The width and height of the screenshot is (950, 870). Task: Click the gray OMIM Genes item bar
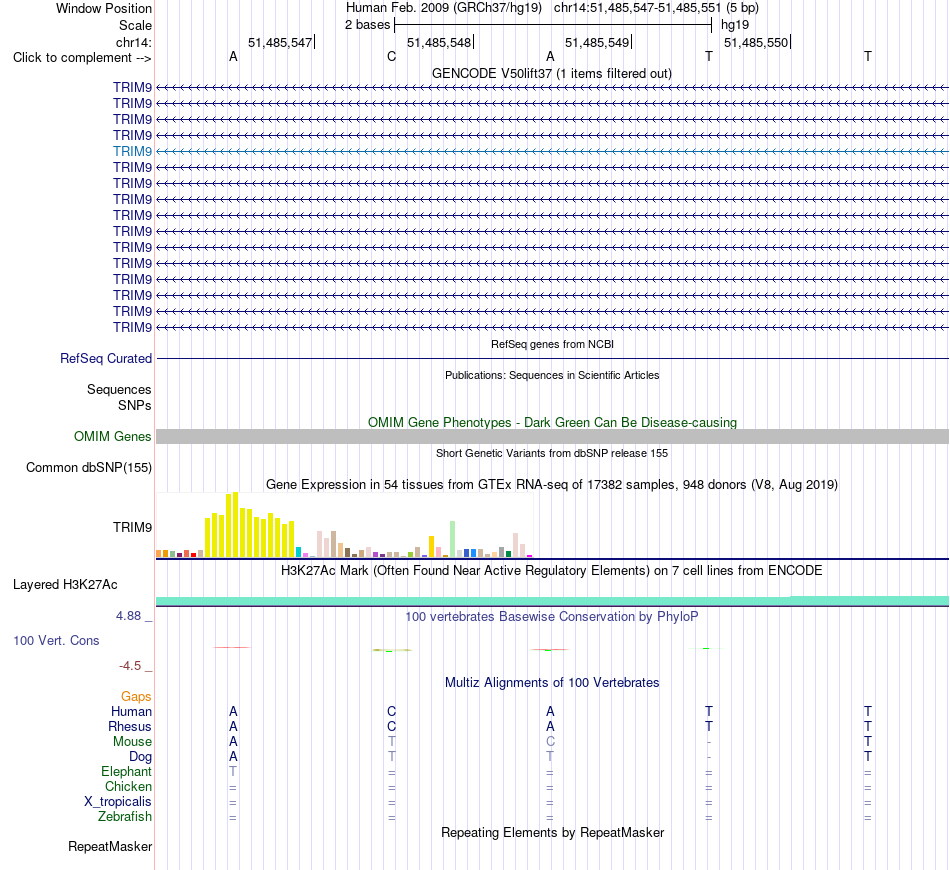click(x=553, y=436)
